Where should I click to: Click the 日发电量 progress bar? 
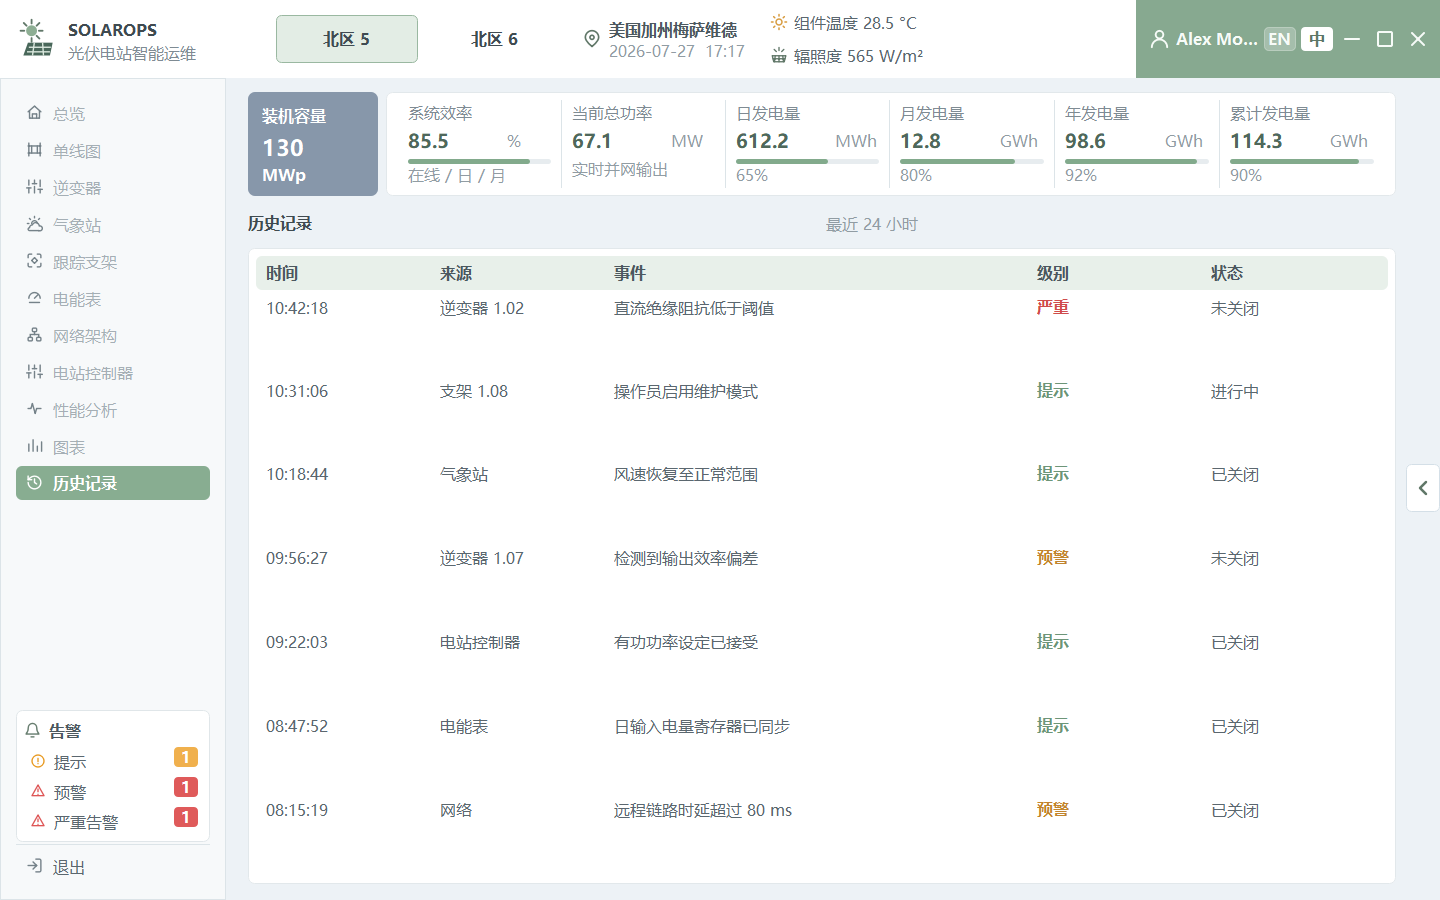pyautogui.click(x=807, y=161)
